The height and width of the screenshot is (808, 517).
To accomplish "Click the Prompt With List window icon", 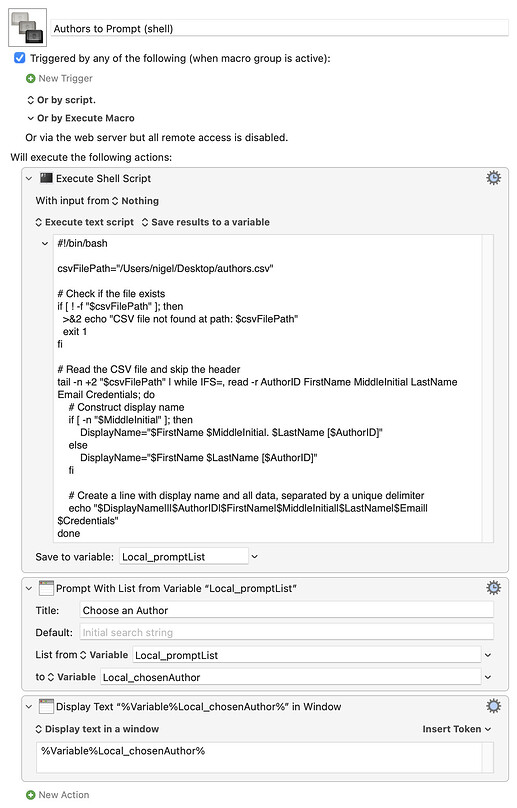I will tap(46, 588).
